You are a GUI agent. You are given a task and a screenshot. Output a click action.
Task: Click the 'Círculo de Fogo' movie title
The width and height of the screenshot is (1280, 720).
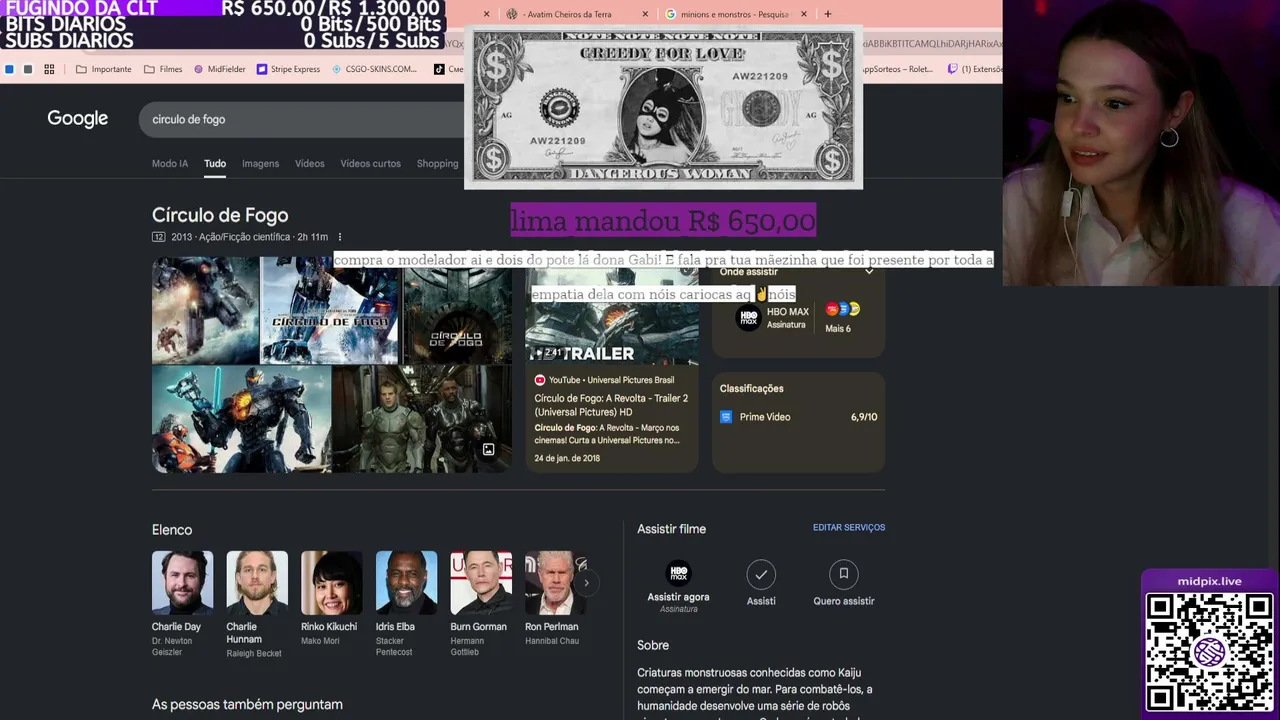(220, 215)
